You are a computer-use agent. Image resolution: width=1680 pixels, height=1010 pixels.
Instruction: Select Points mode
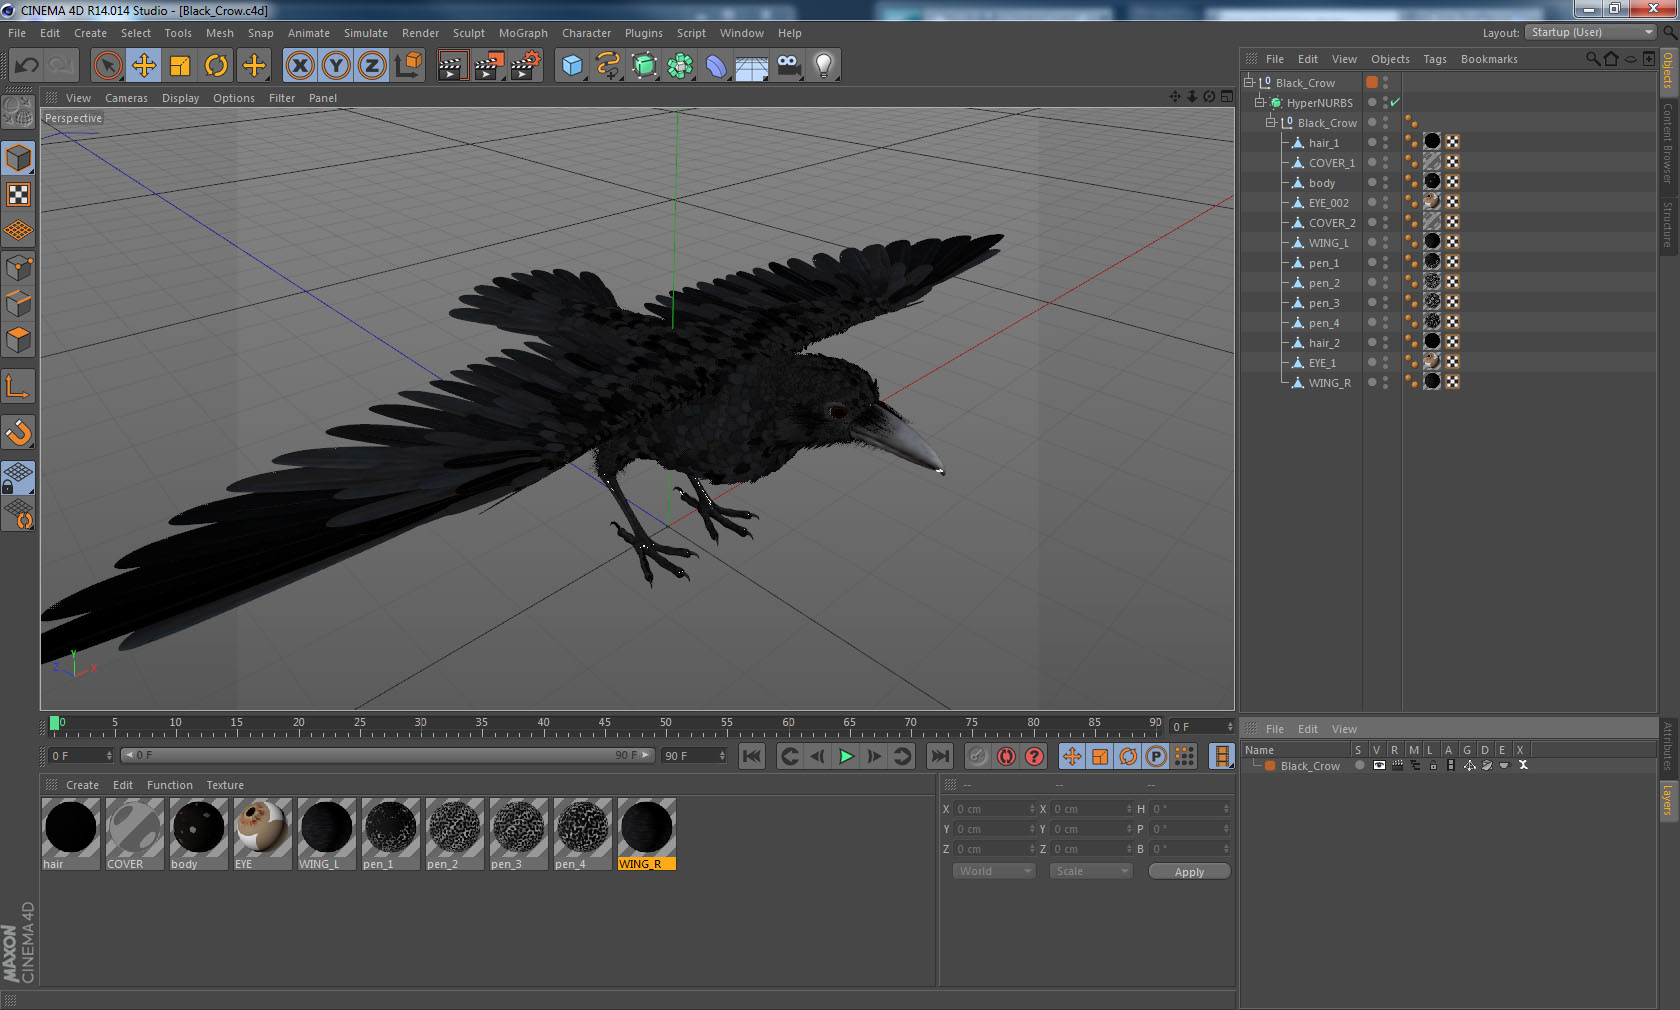(18, 268)
